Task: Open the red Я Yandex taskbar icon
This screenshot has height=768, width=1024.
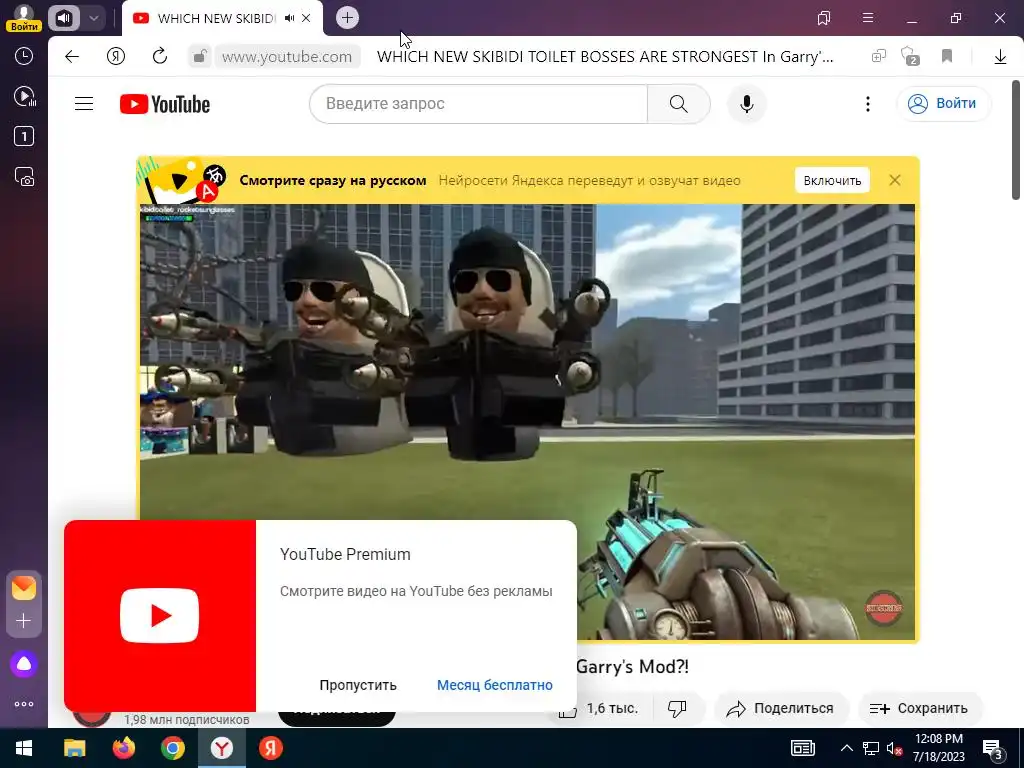Action: click(270, 748)
